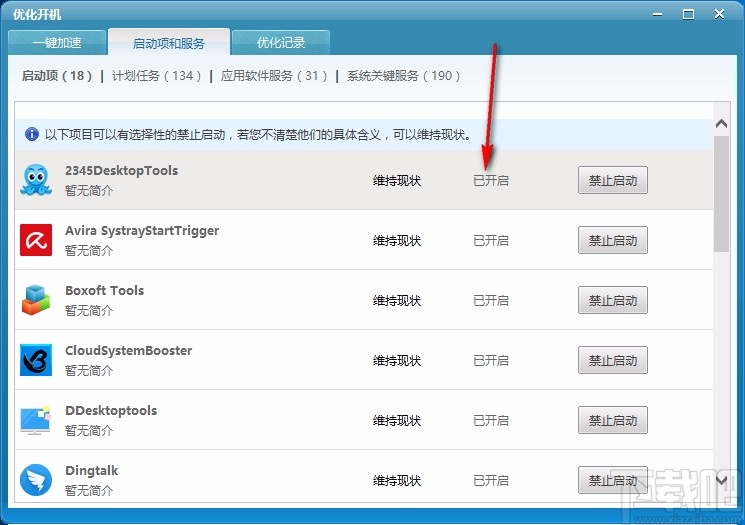
Task: Click the scroll up arrow of the list
Action: pos(721,124)
